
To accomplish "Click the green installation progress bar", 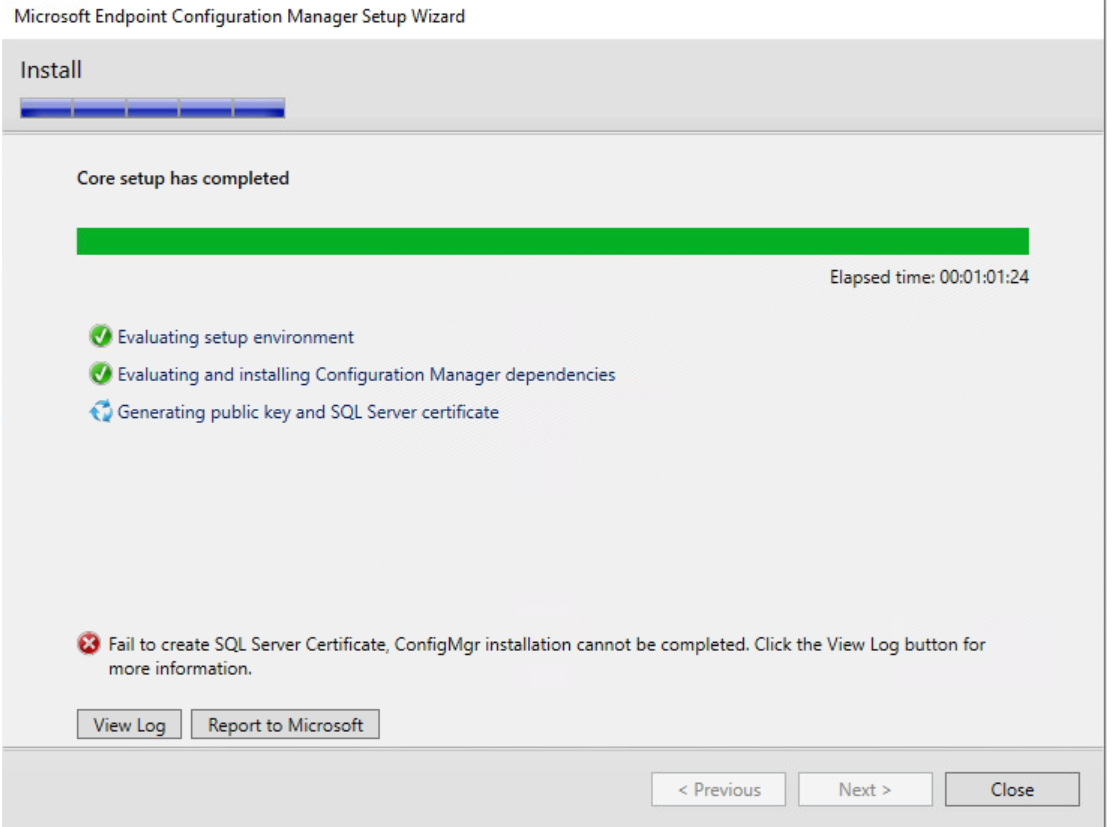I will (x=552, y=241).
